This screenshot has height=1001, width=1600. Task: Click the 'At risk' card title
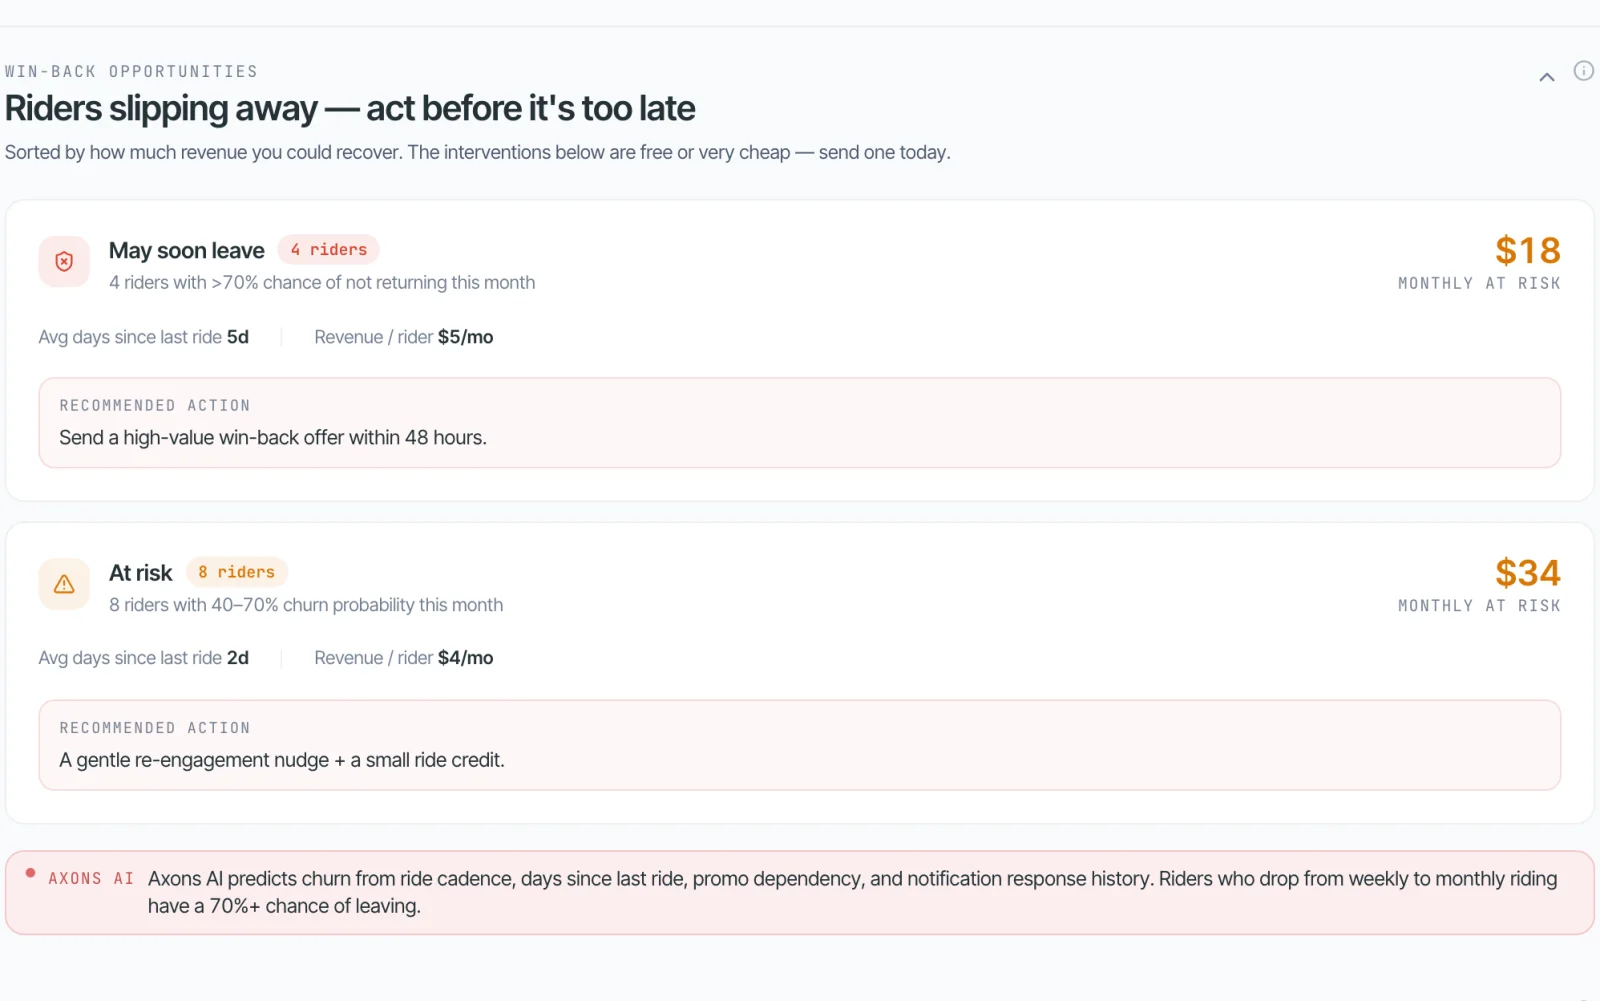coord(141,573)
